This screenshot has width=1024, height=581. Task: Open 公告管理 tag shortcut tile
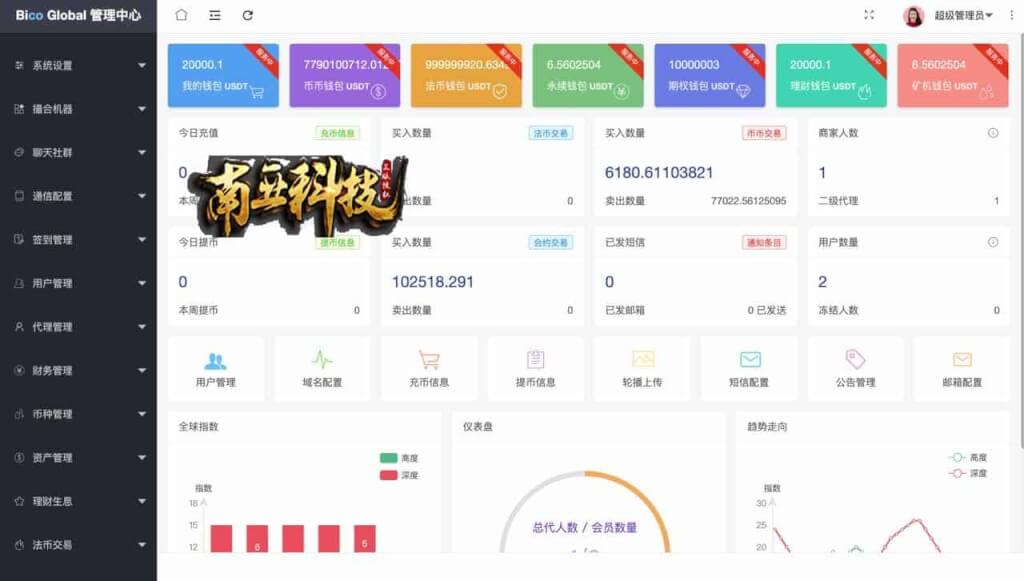(x=856, y=368)
